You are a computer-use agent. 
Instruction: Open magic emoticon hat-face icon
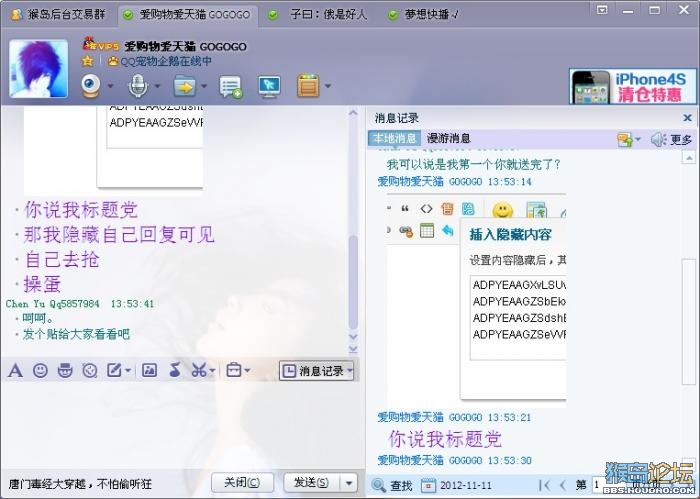coord(65,370)
